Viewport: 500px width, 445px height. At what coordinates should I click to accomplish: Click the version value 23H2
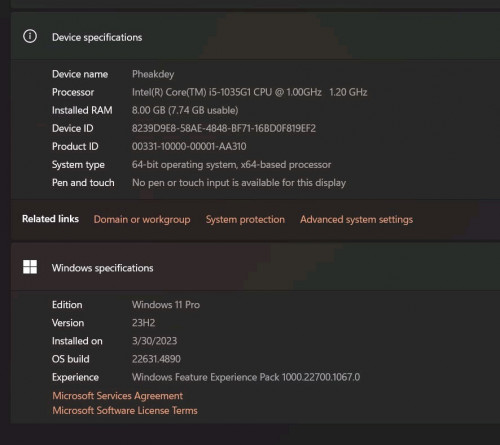144,323
